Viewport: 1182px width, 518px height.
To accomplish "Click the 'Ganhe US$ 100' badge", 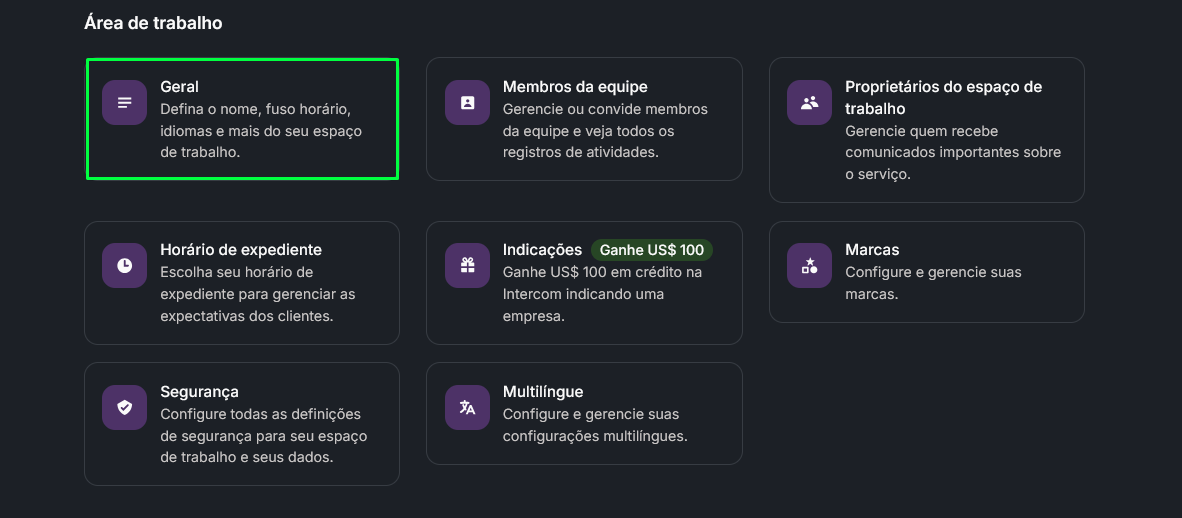I will (651, 250).
